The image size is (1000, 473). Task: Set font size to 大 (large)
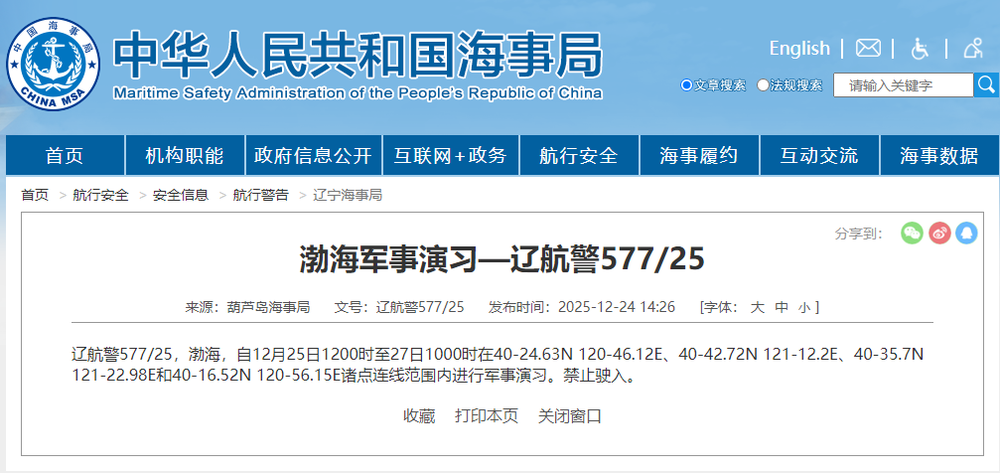pos(757,307)
